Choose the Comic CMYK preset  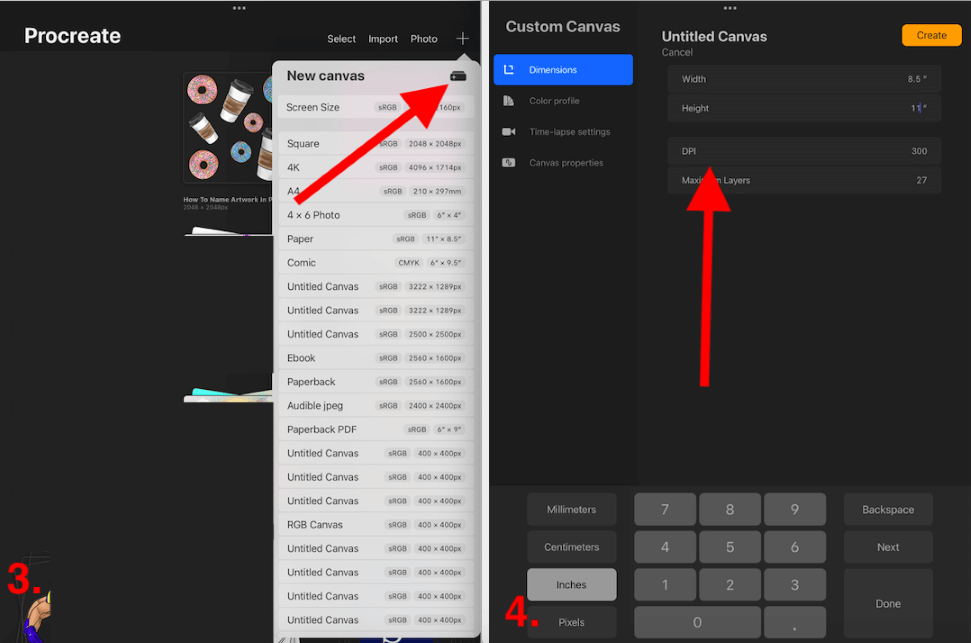[376, 263]
